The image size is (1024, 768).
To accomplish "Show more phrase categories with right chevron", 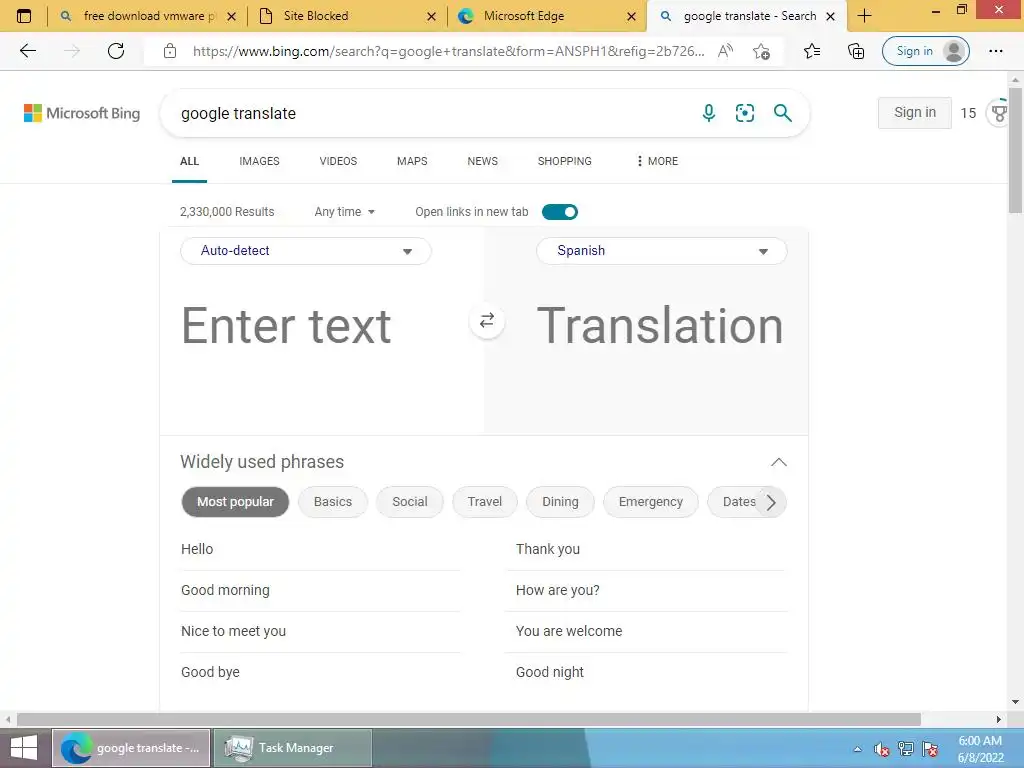I will [771, 502].
